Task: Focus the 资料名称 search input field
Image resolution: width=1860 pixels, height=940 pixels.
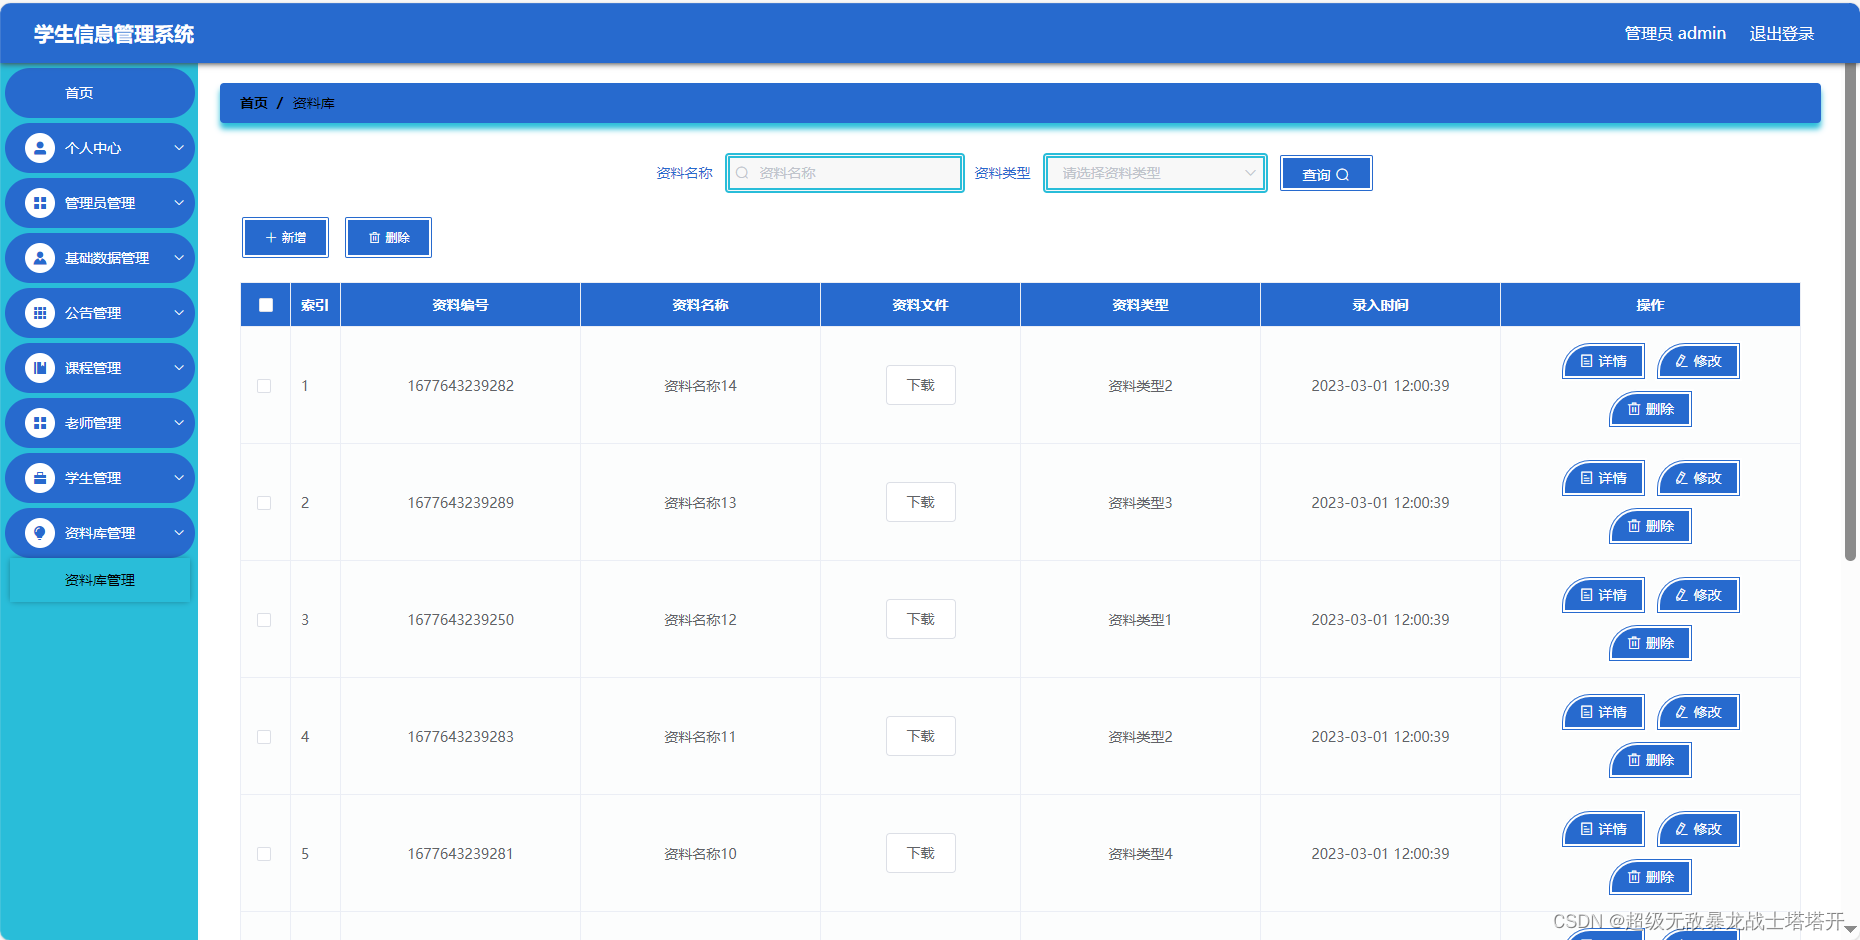Action: coord(845,173)
